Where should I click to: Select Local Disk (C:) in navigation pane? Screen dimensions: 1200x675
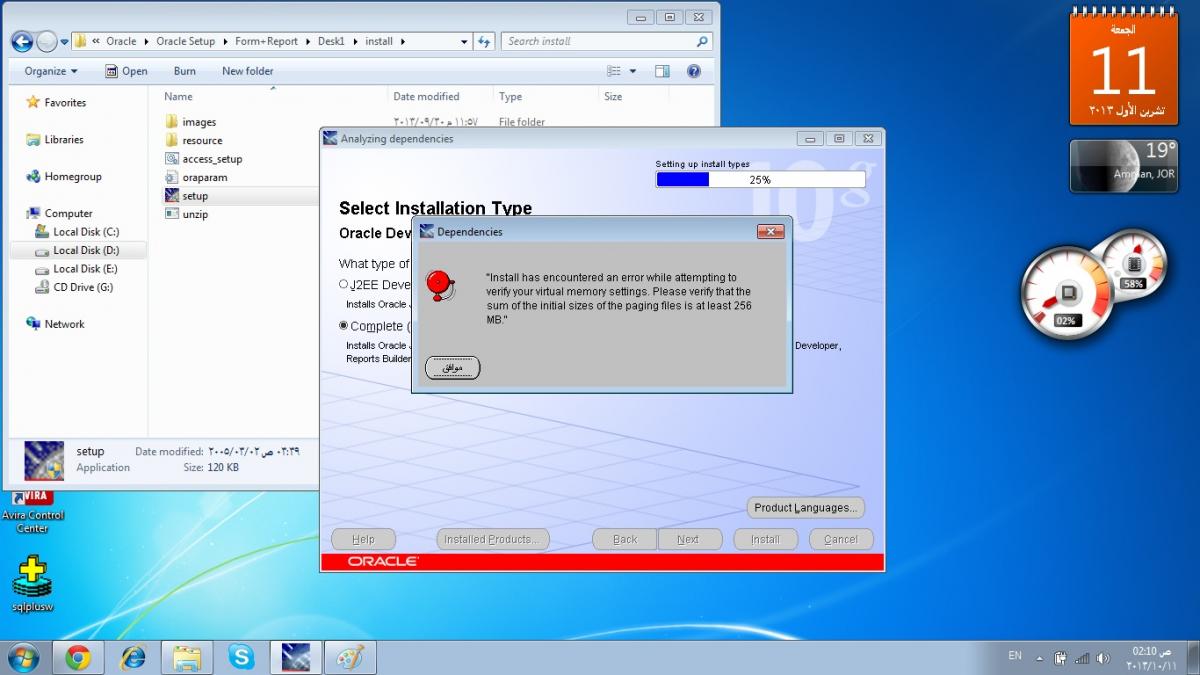point(85,232)
